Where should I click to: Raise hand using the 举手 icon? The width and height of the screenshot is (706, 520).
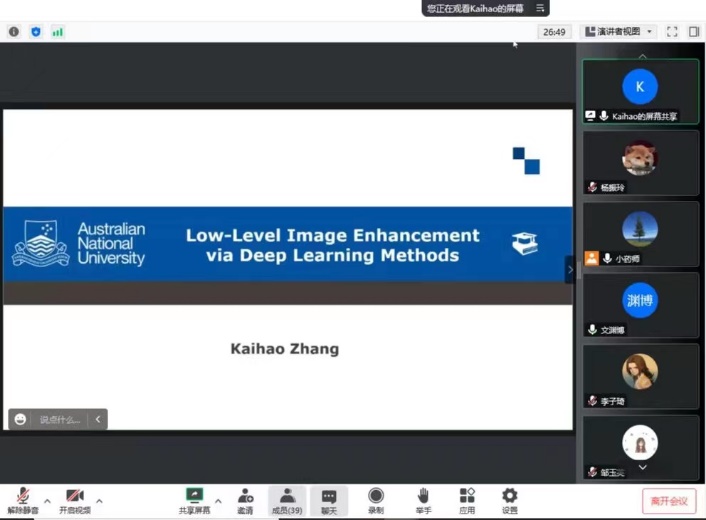pos(423,498)
